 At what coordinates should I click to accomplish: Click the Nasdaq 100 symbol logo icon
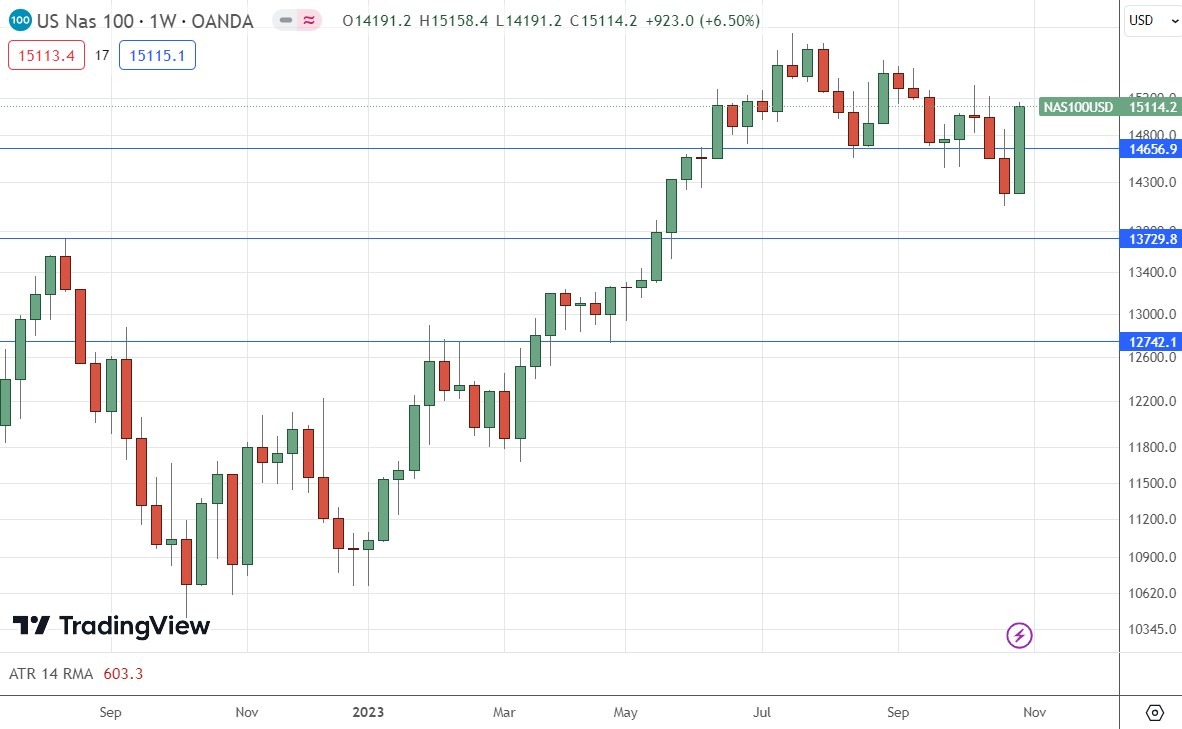(20, 20)
